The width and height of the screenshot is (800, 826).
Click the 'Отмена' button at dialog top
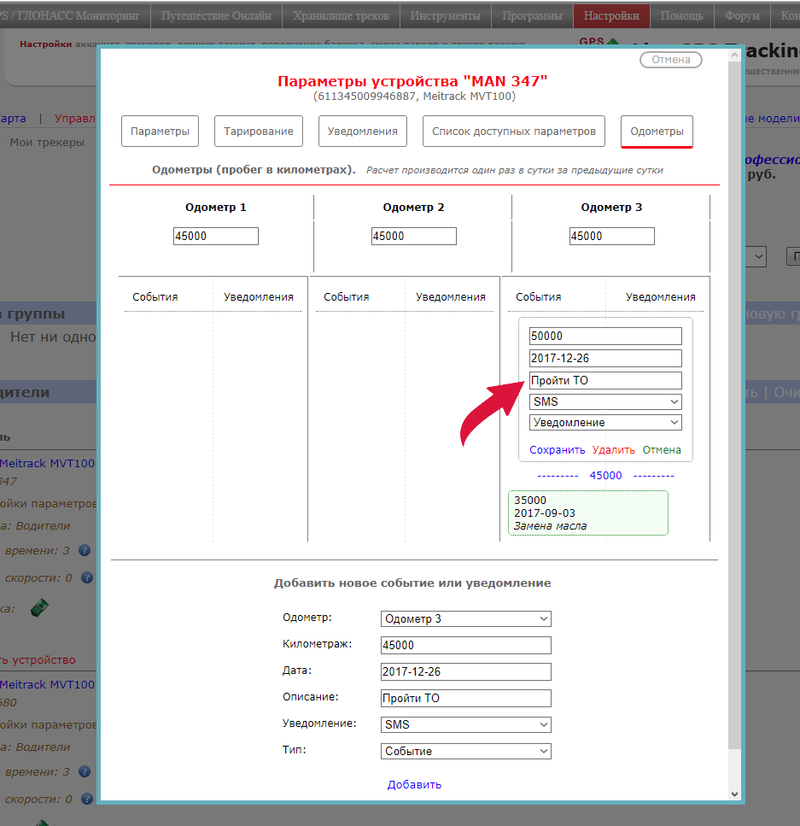(x=670, y=60)
